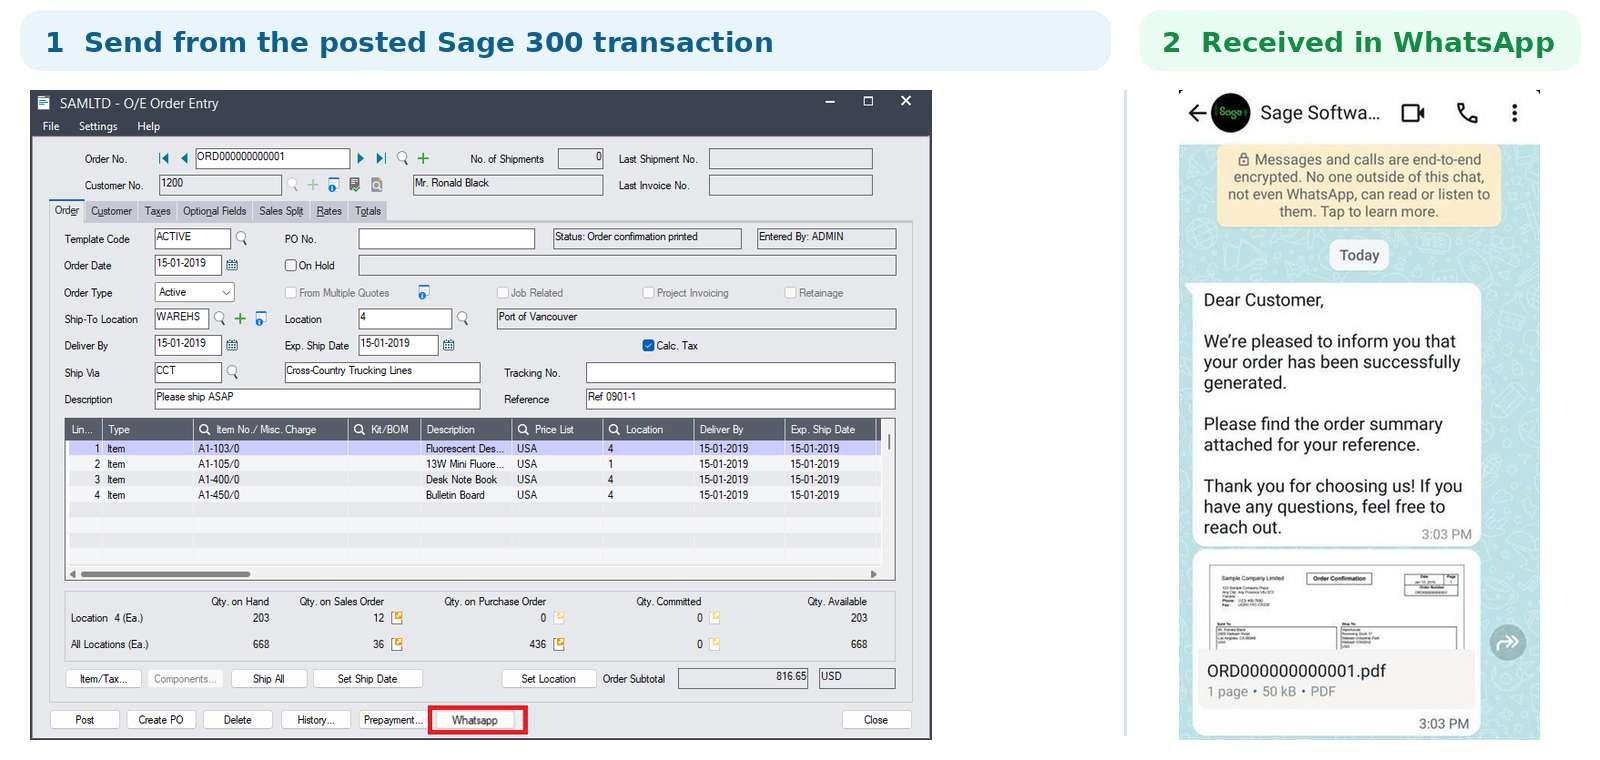Click into the PO No. field

point(447,239)
